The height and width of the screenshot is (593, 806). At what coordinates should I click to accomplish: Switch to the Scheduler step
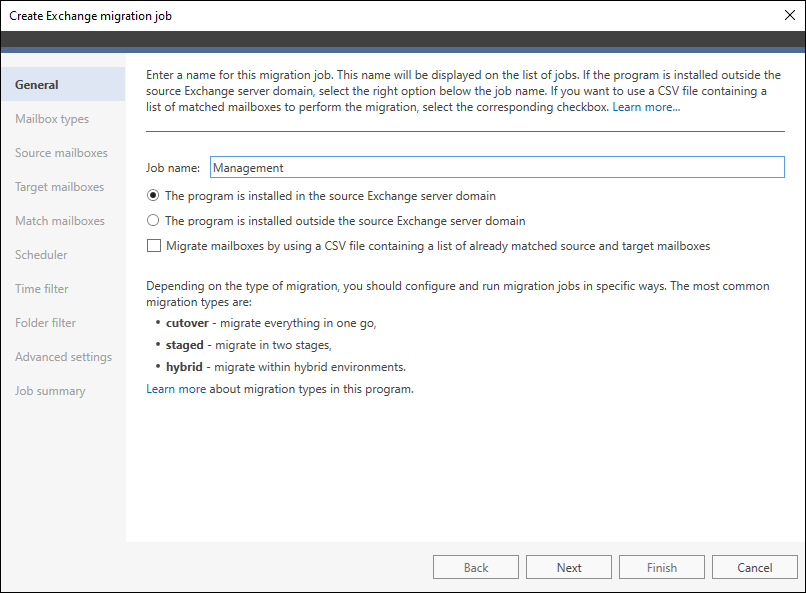pyautogui.click(x=41, y=255)
